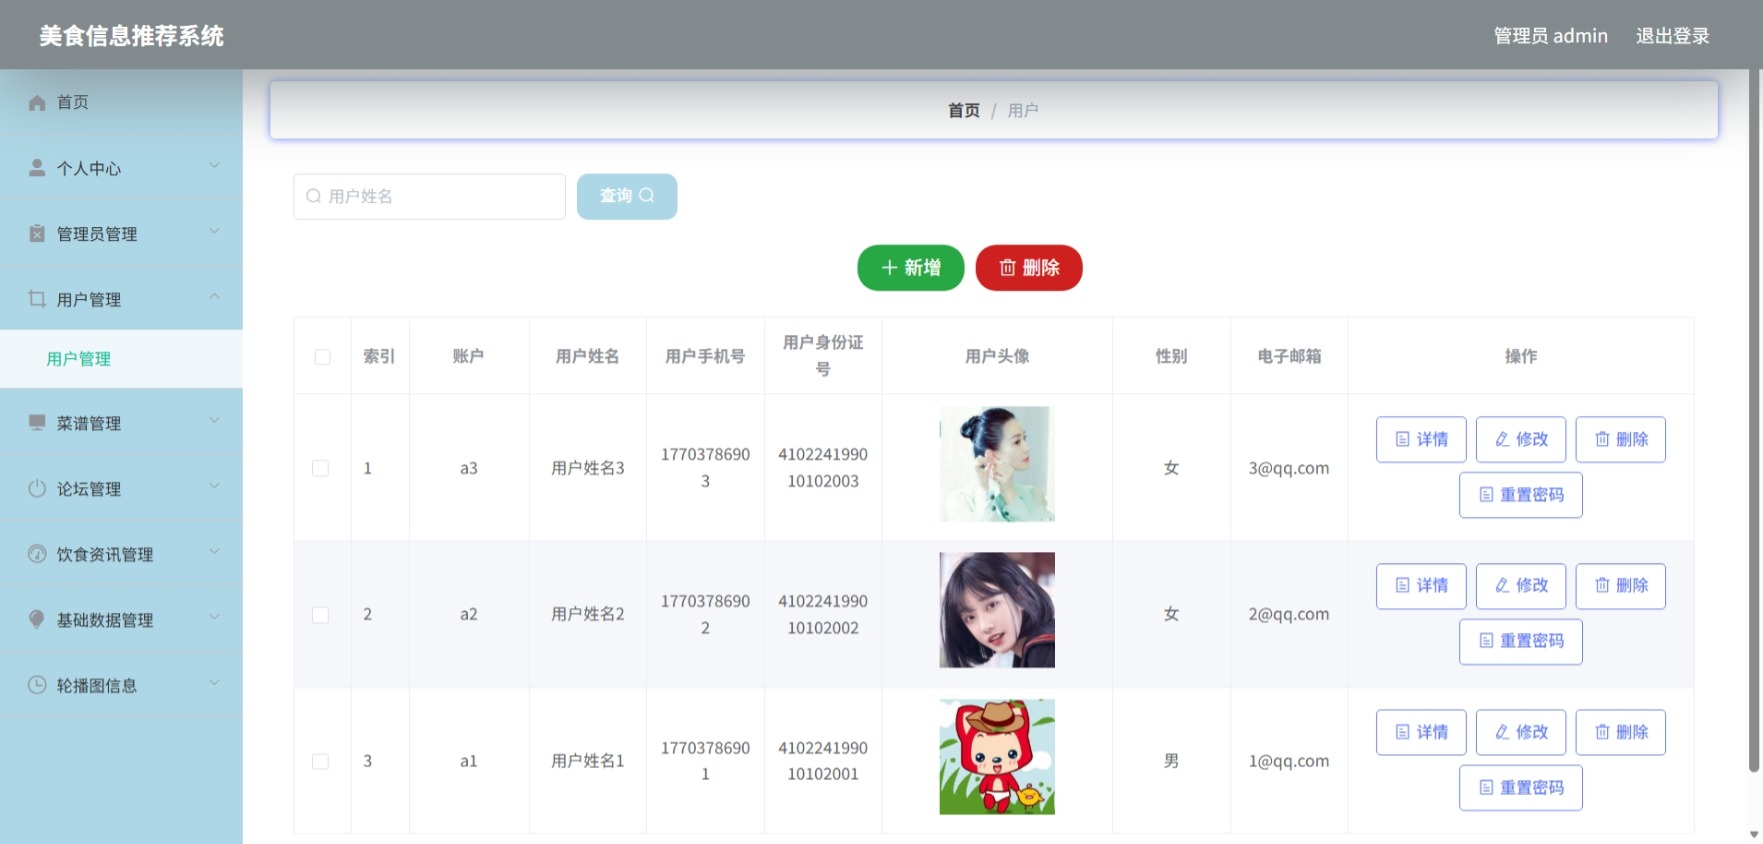Check the checkbox for row a1
The width and height of the screenshot is (1763, 844).
pos(320,761)
